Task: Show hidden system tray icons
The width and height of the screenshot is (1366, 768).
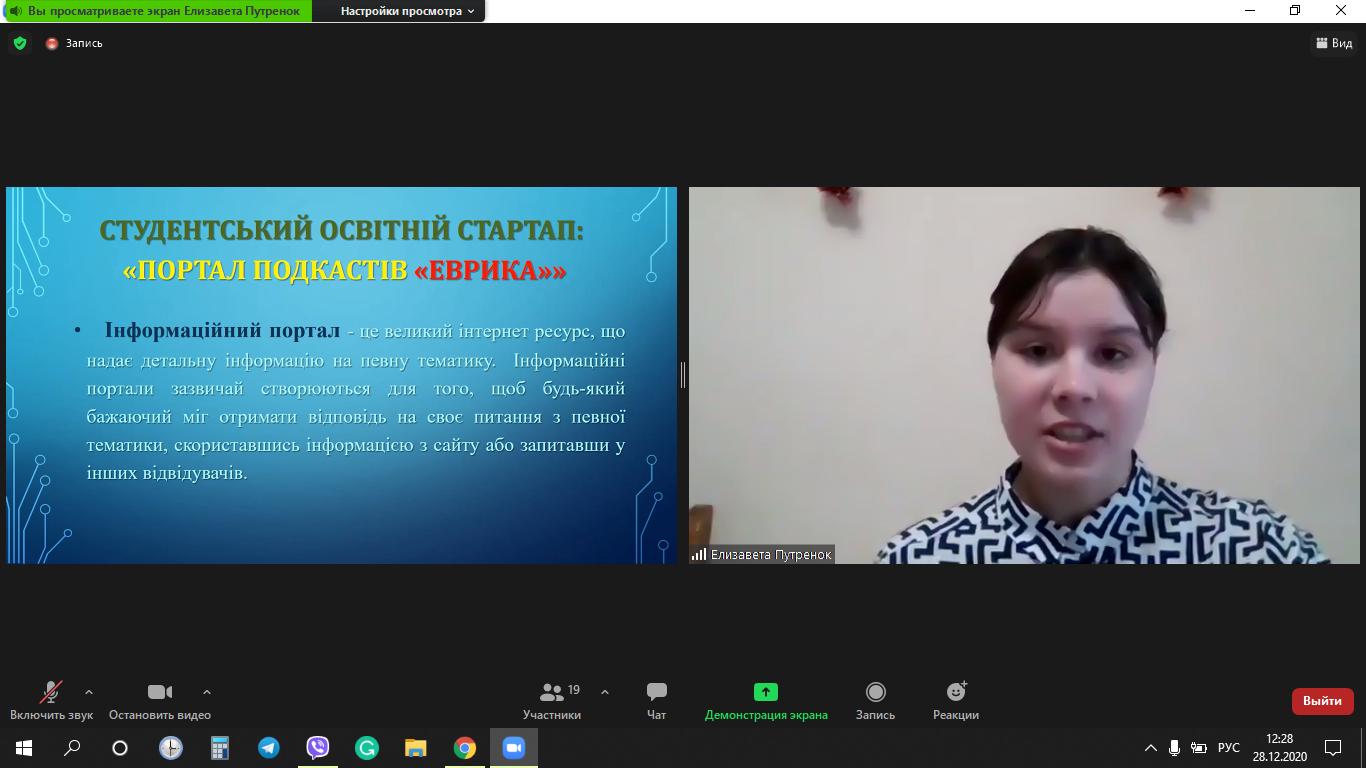Action: [x=1151, y=747]
